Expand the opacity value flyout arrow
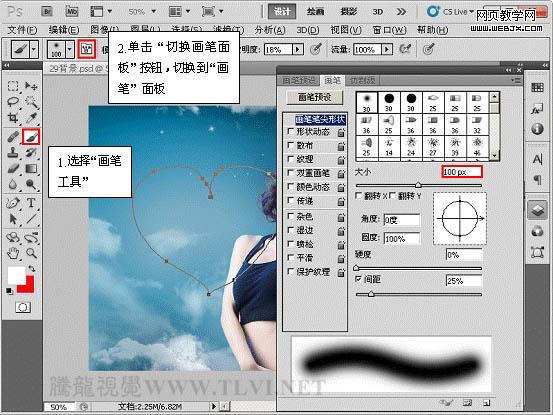553x415 pixels. [298, 49]
